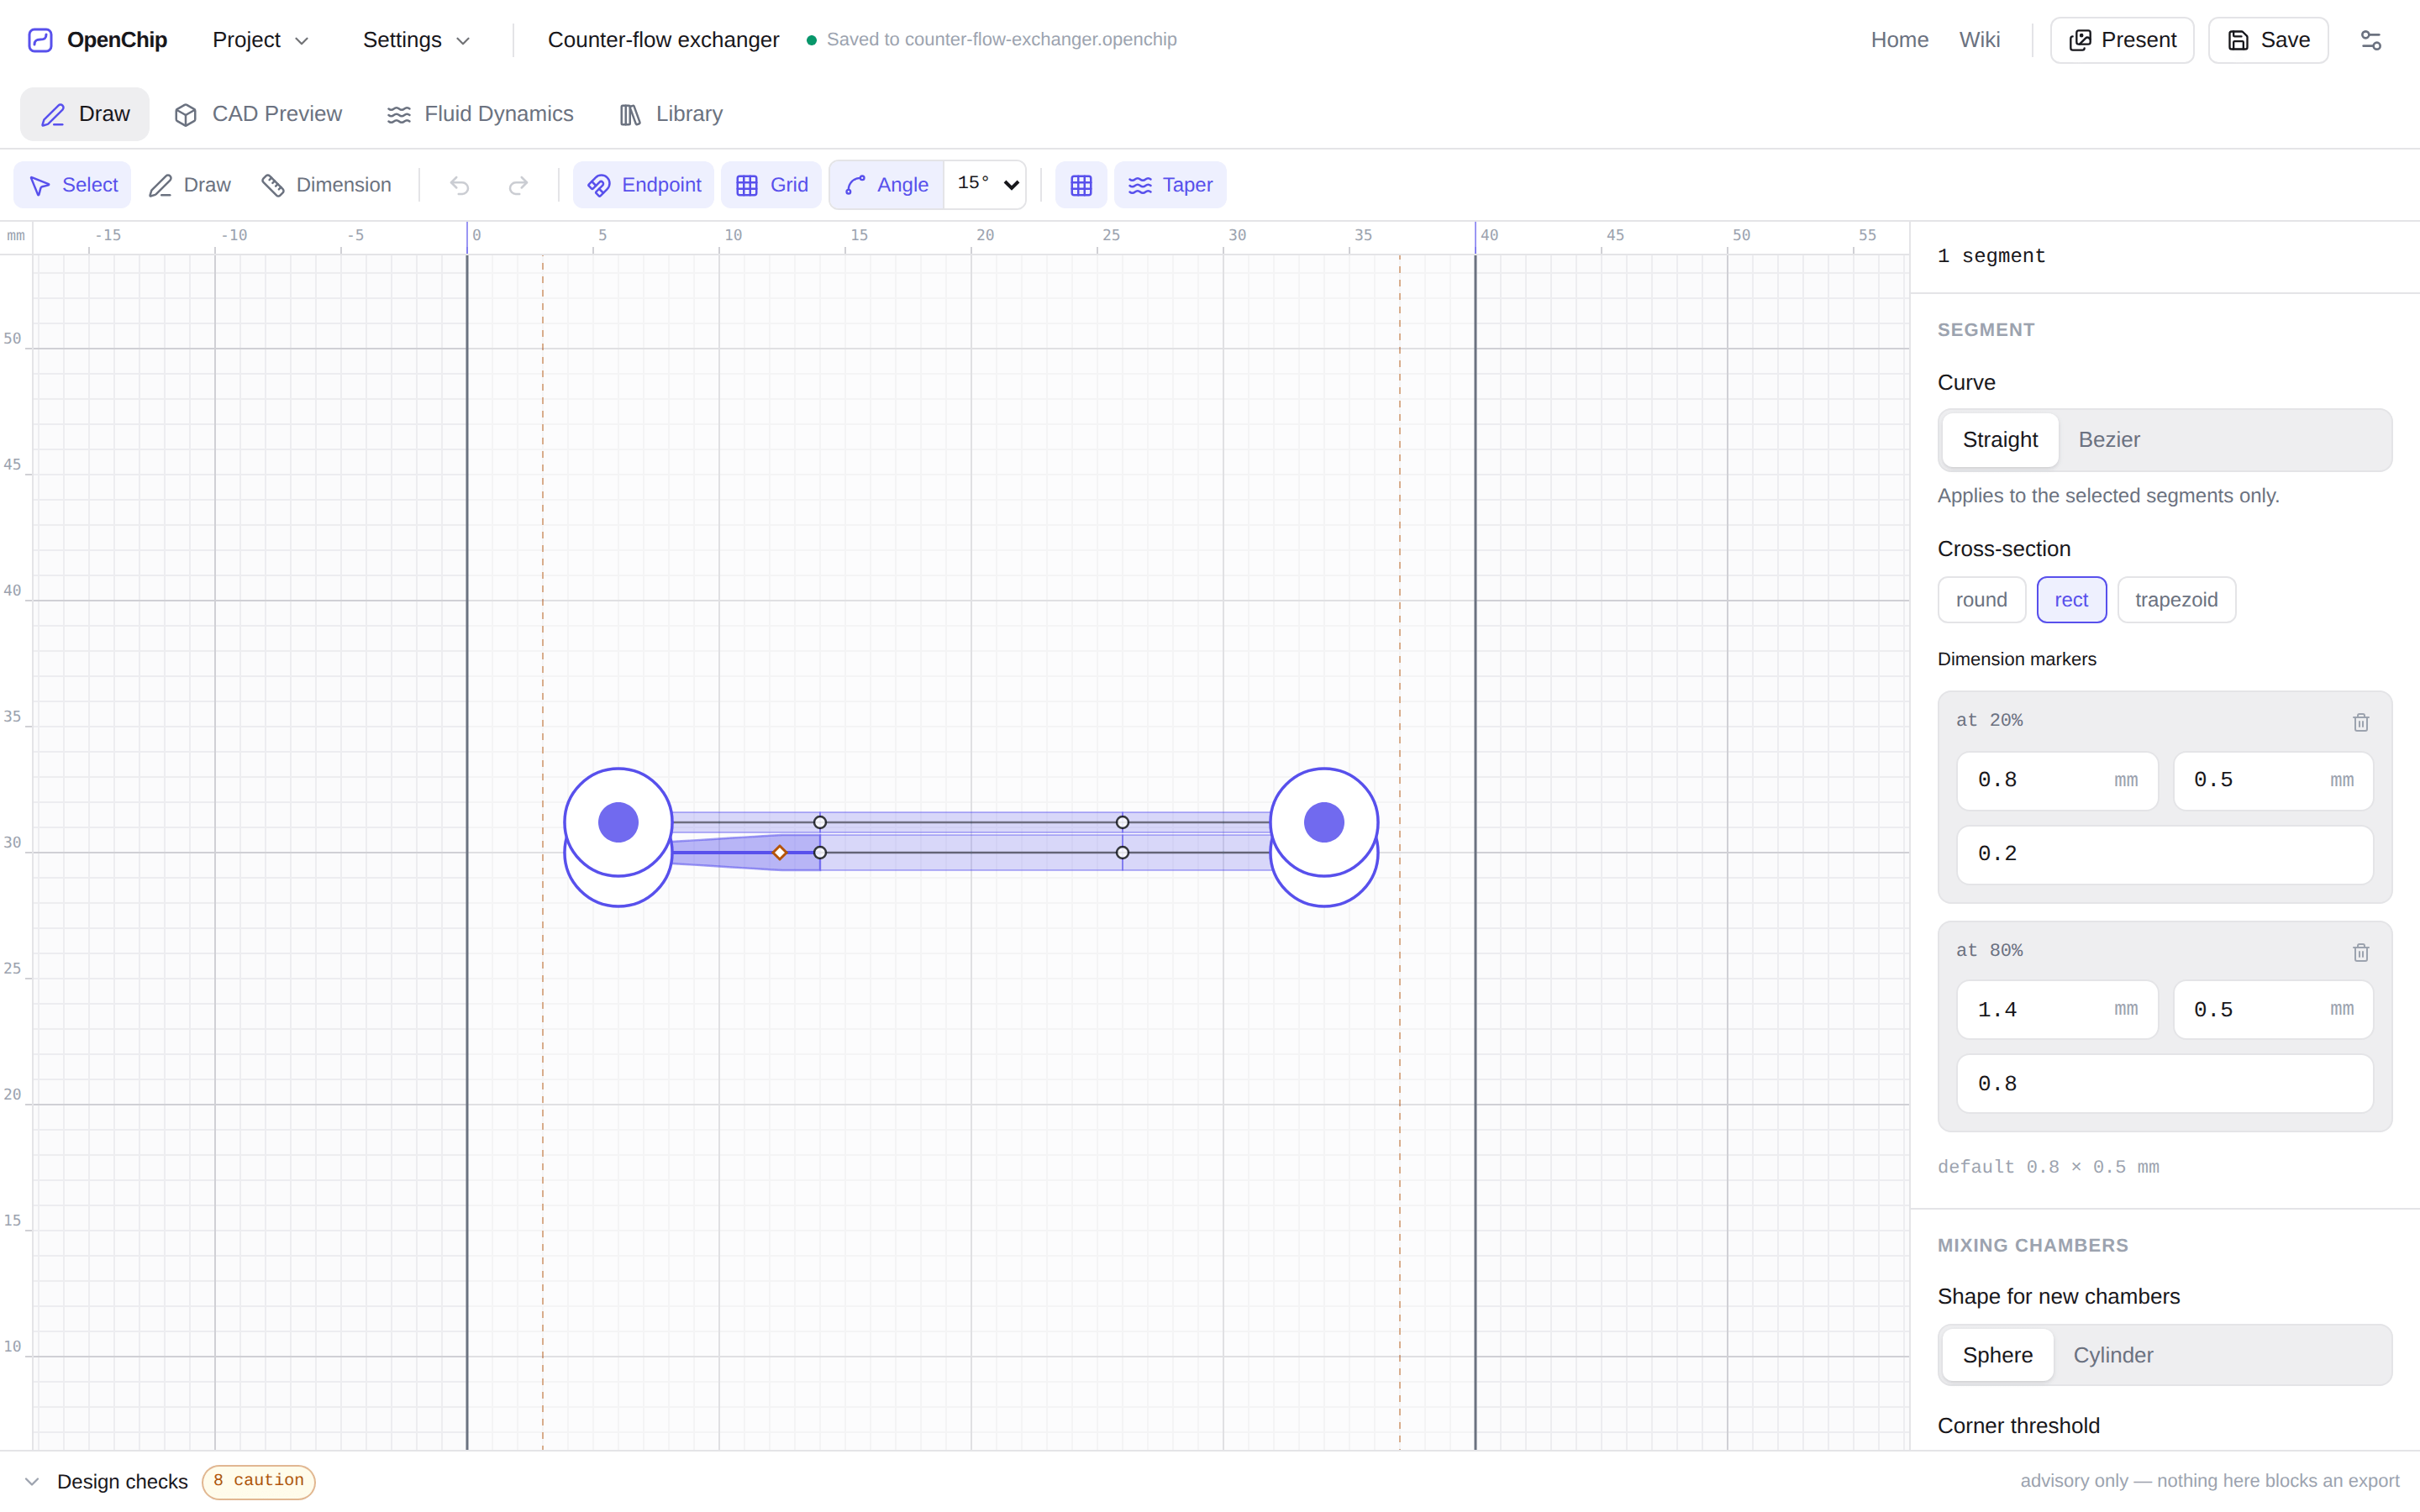Select Straight curve type
This screenshot has width=2420, height=1512.
point(2000,440)
